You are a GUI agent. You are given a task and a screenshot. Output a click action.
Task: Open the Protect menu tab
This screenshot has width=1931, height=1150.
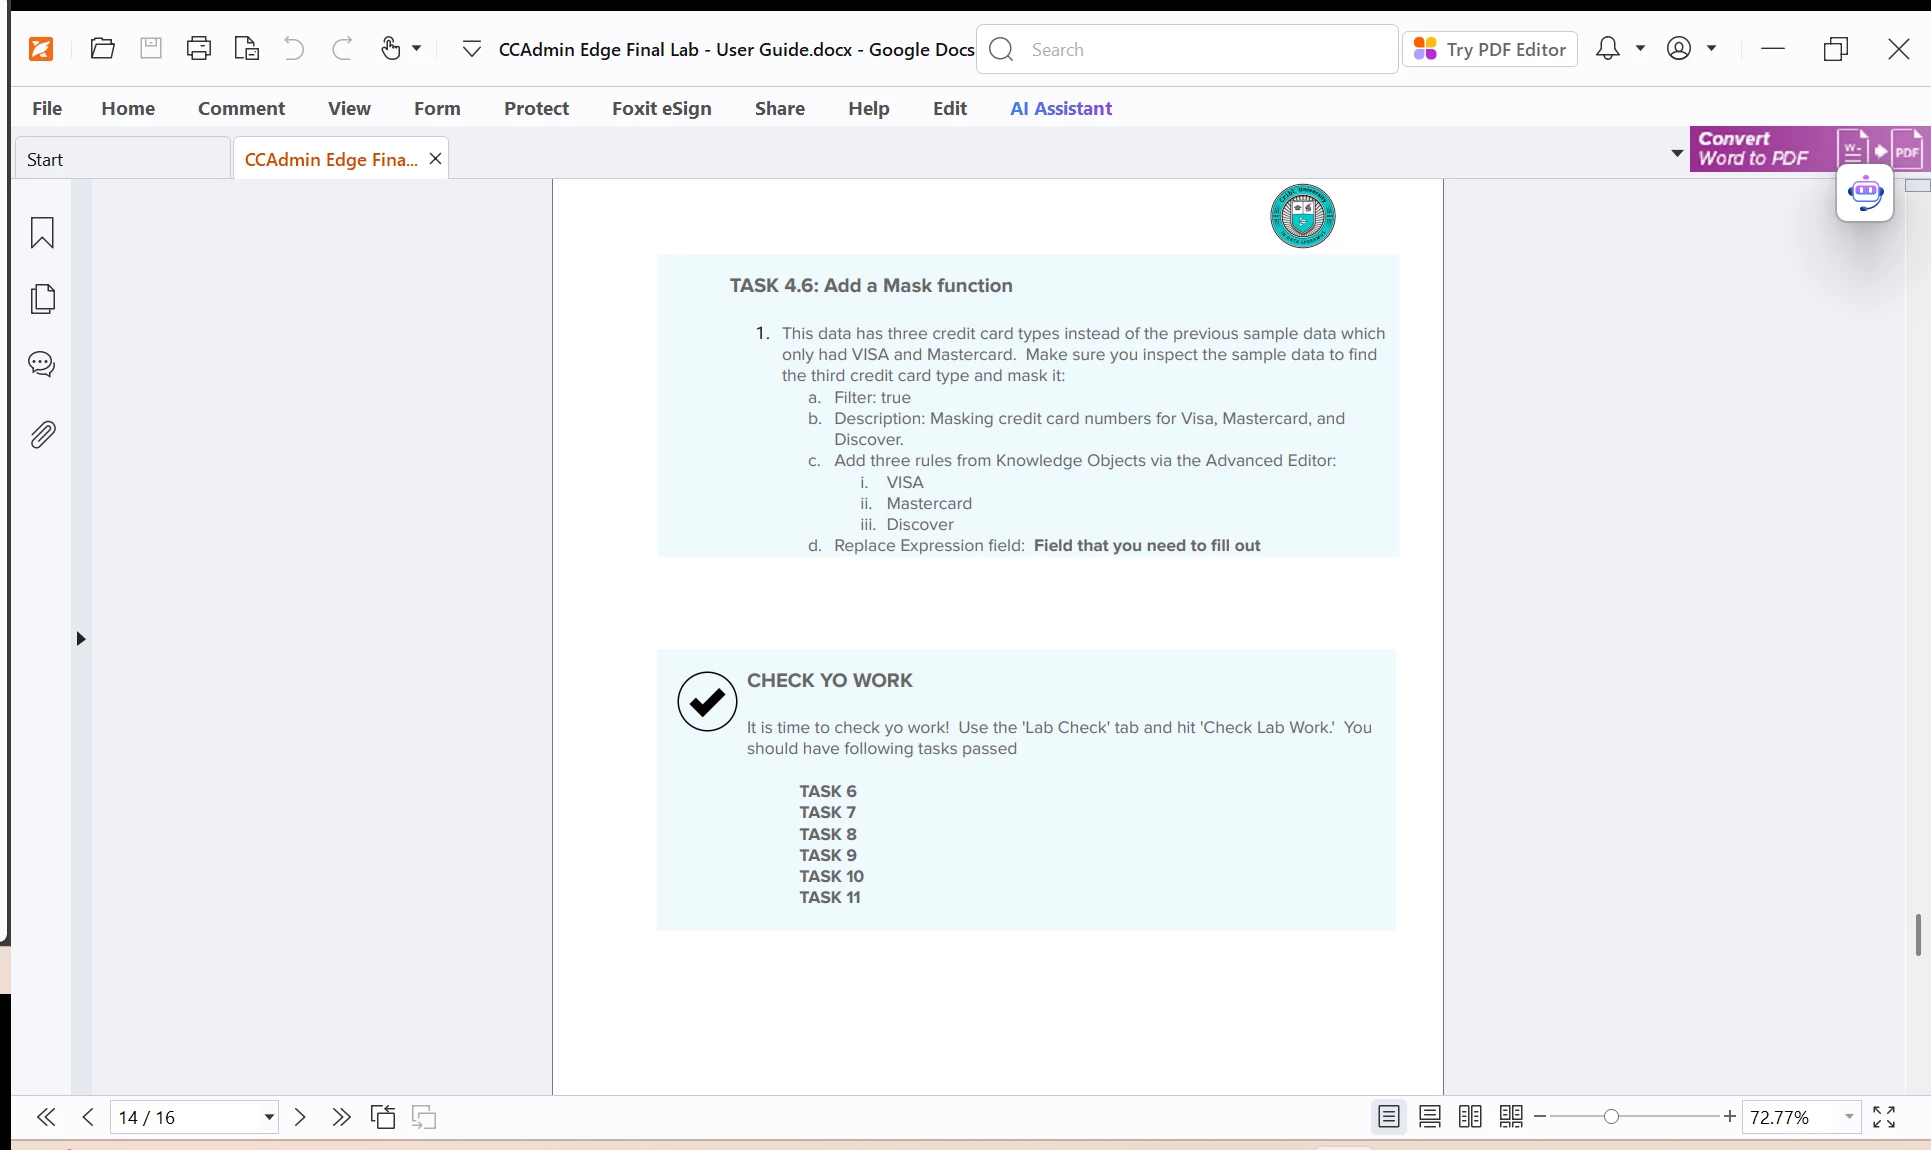536,108
